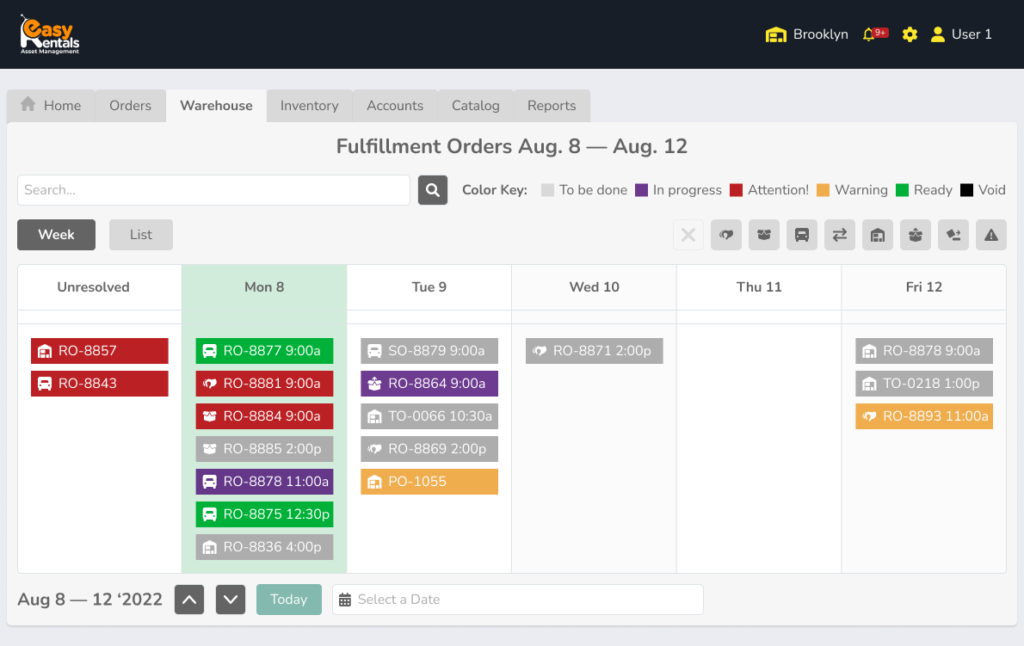The height and width of the screenshot is (646, 1024).
Task: Open the User 1 account menu
Action: click(961, 34)
